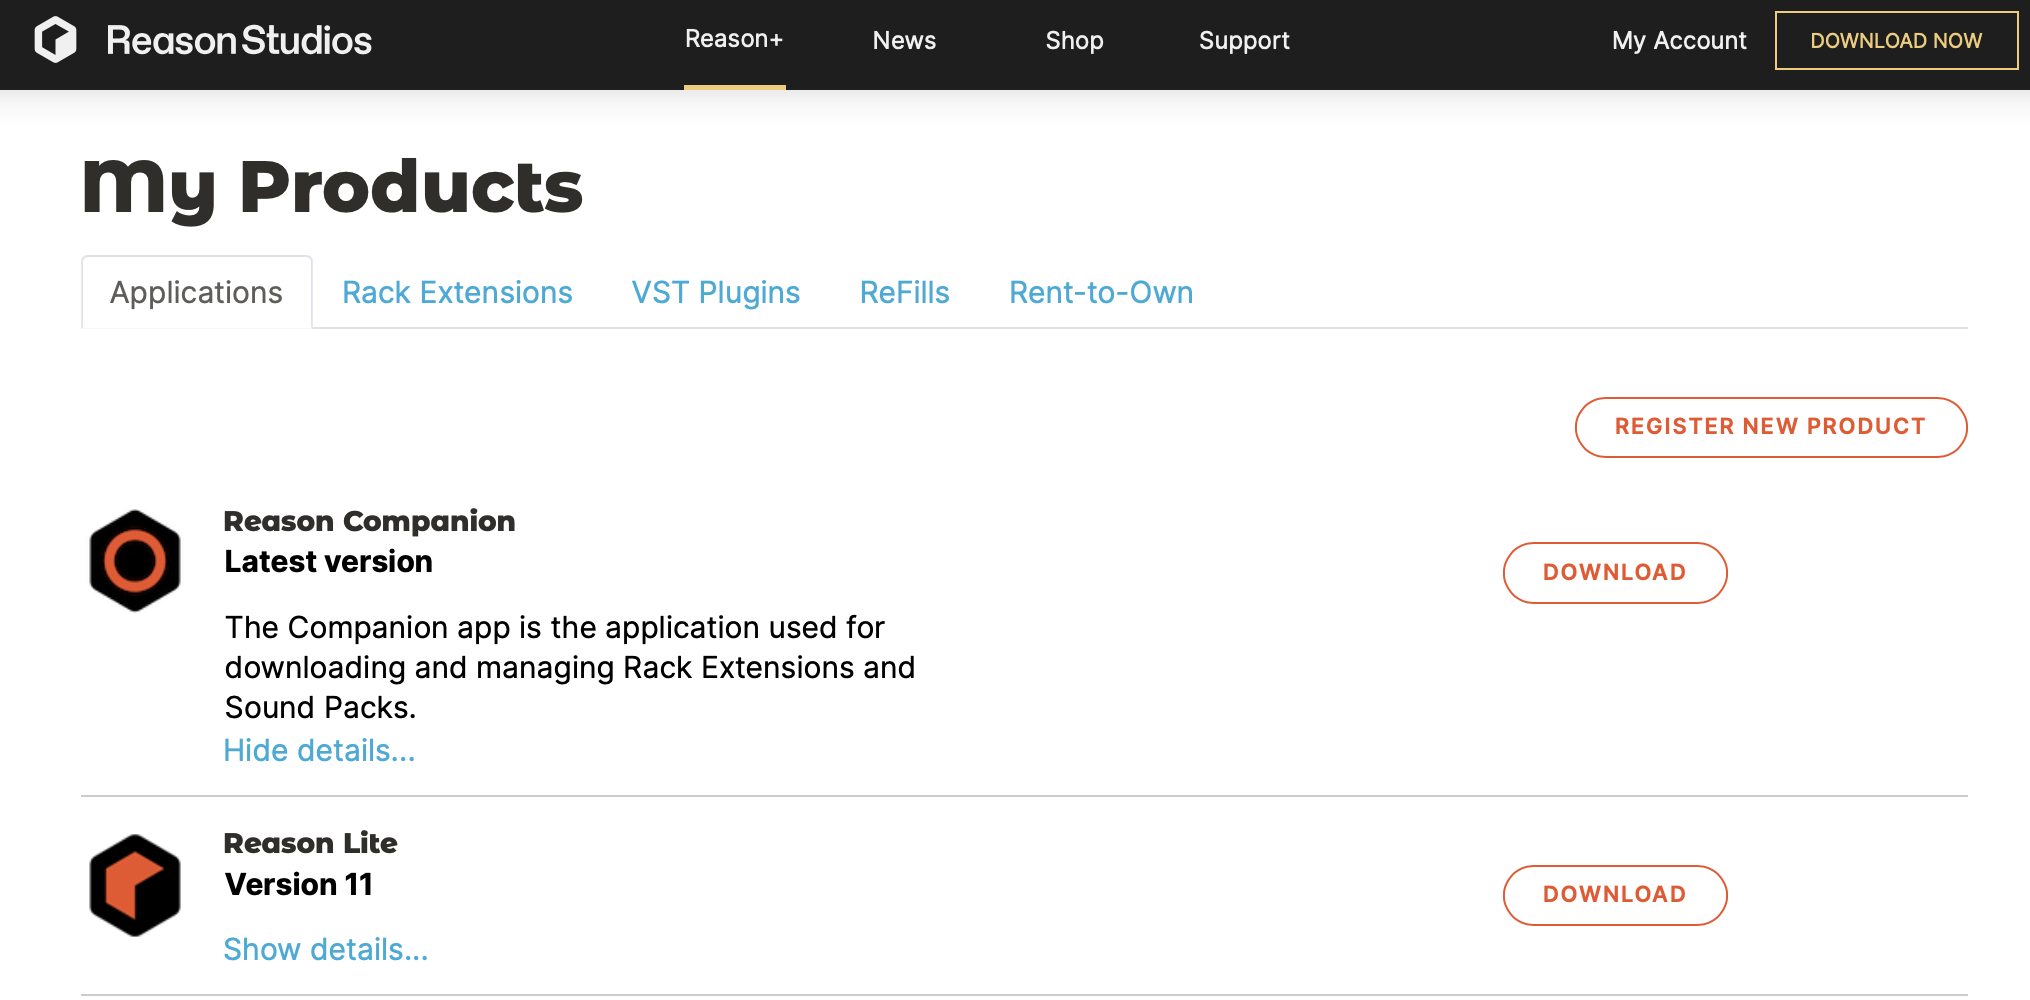Switch to the Rent-to-Own tab
This screenshot has width=2030, height=1000.
click(x=1101, y=292)
